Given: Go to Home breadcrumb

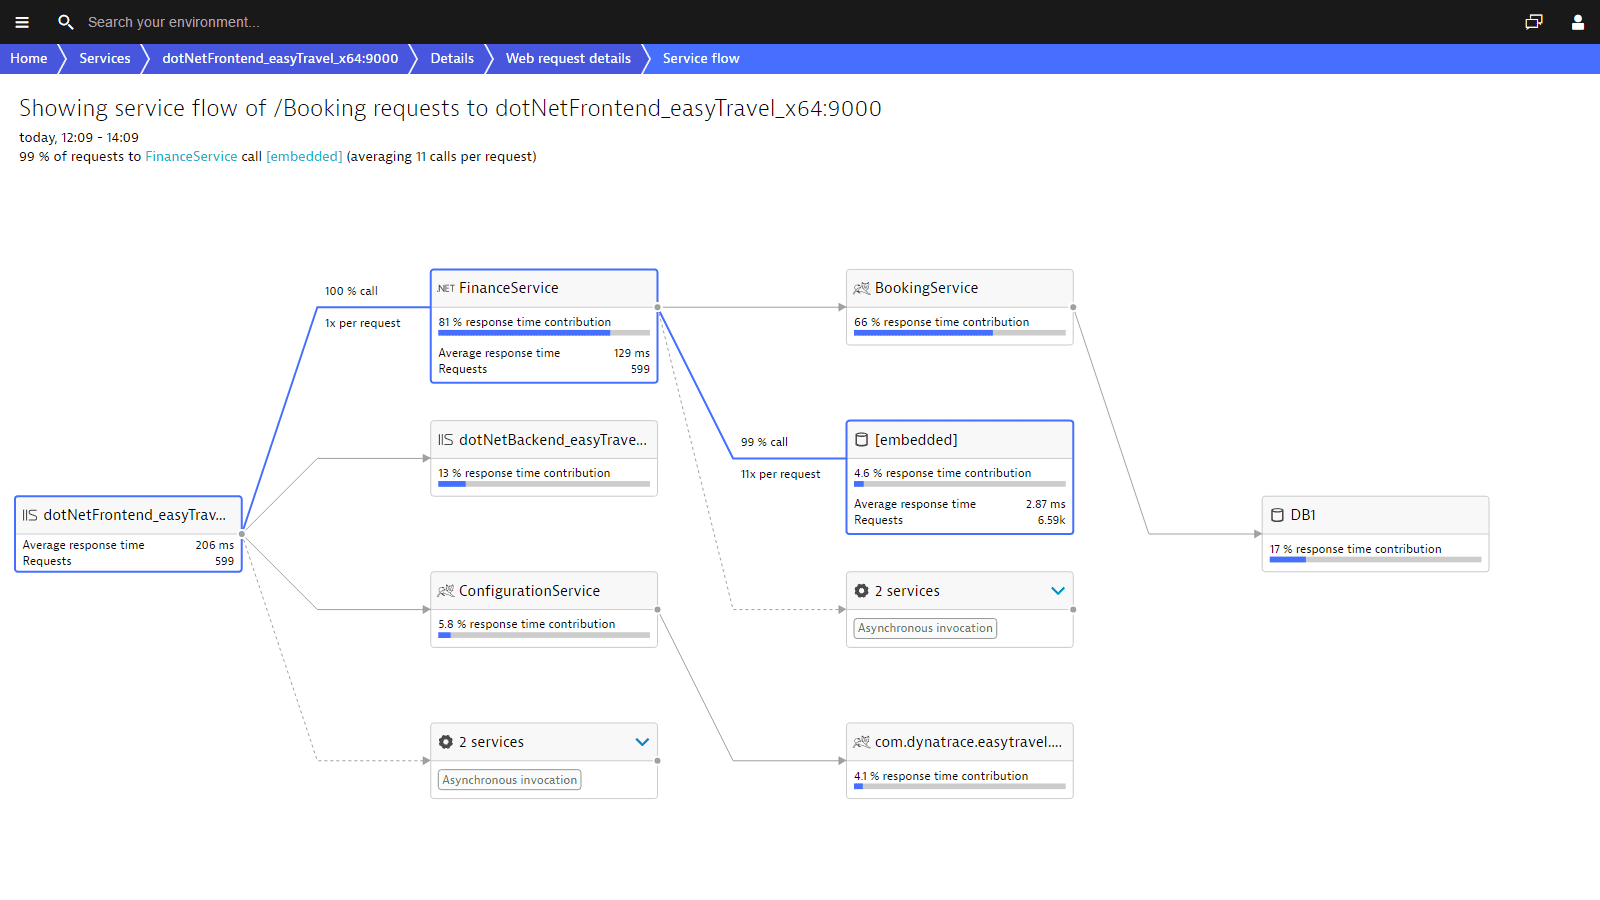Looking at the screenshot, I should point(29,58).
